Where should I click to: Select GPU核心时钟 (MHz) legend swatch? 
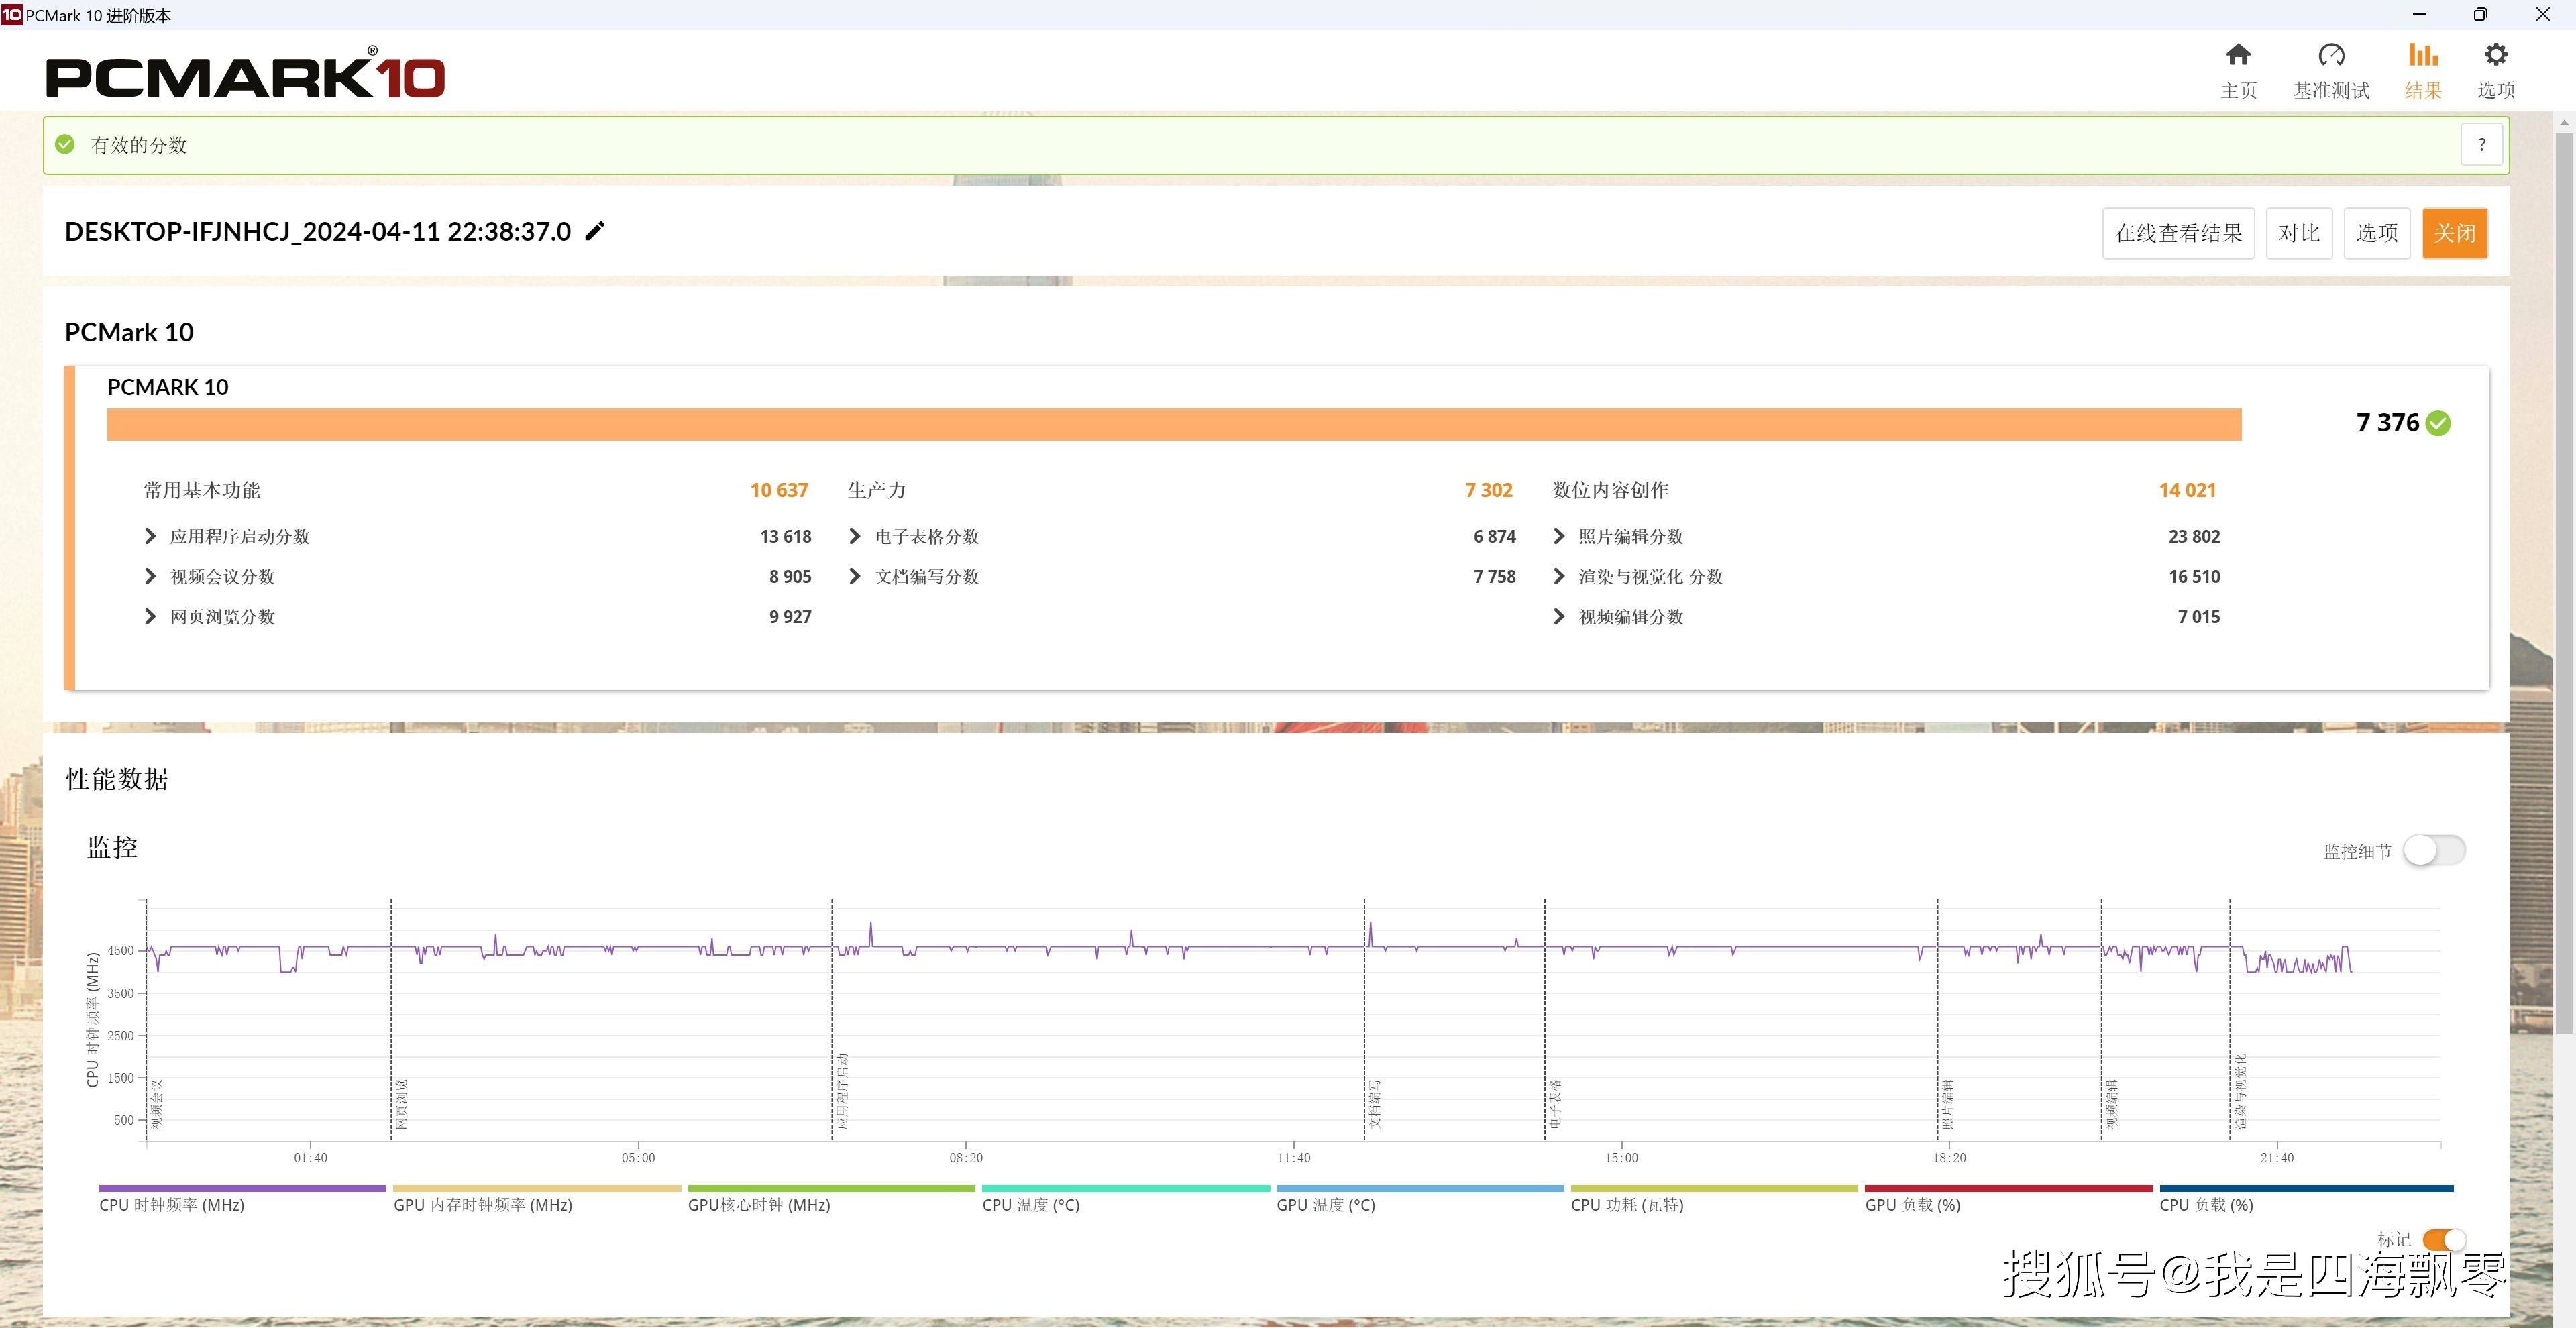(x=831, y=1188)
